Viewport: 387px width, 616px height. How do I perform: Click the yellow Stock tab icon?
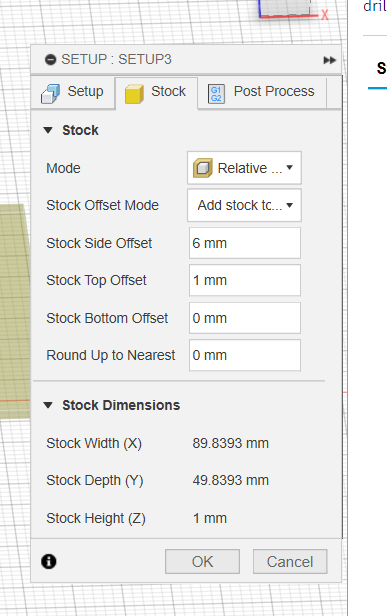pyautogui.click(x=134, y=94)
